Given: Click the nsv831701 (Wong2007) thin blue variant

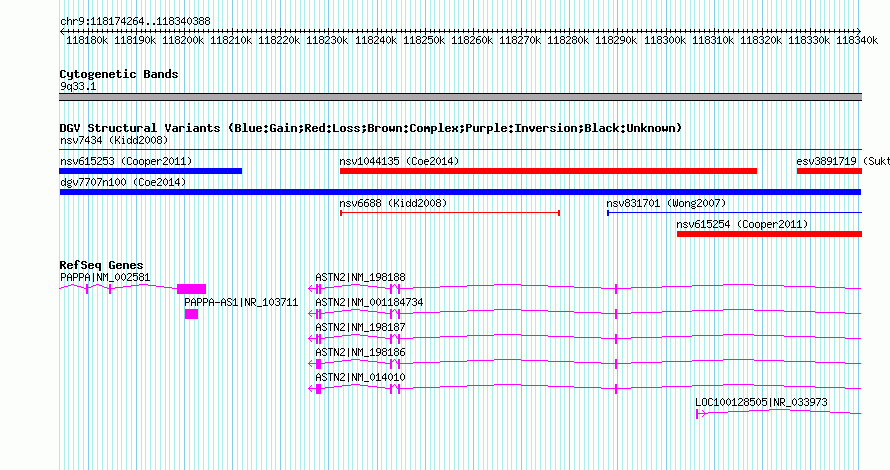Looking at the screenshot, I should (x=734, y=213).
